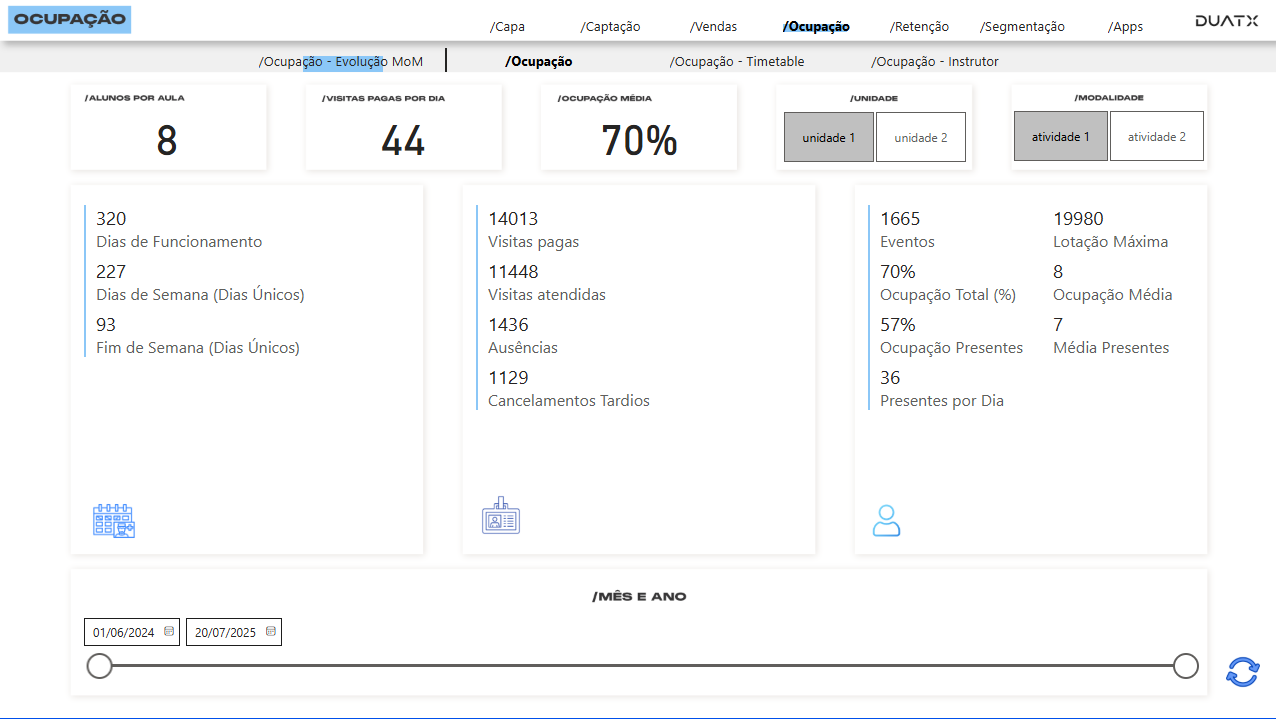Navigate to the /Captação page
Viewport: 1276px width, 719px height.
(x=610, y=26)
